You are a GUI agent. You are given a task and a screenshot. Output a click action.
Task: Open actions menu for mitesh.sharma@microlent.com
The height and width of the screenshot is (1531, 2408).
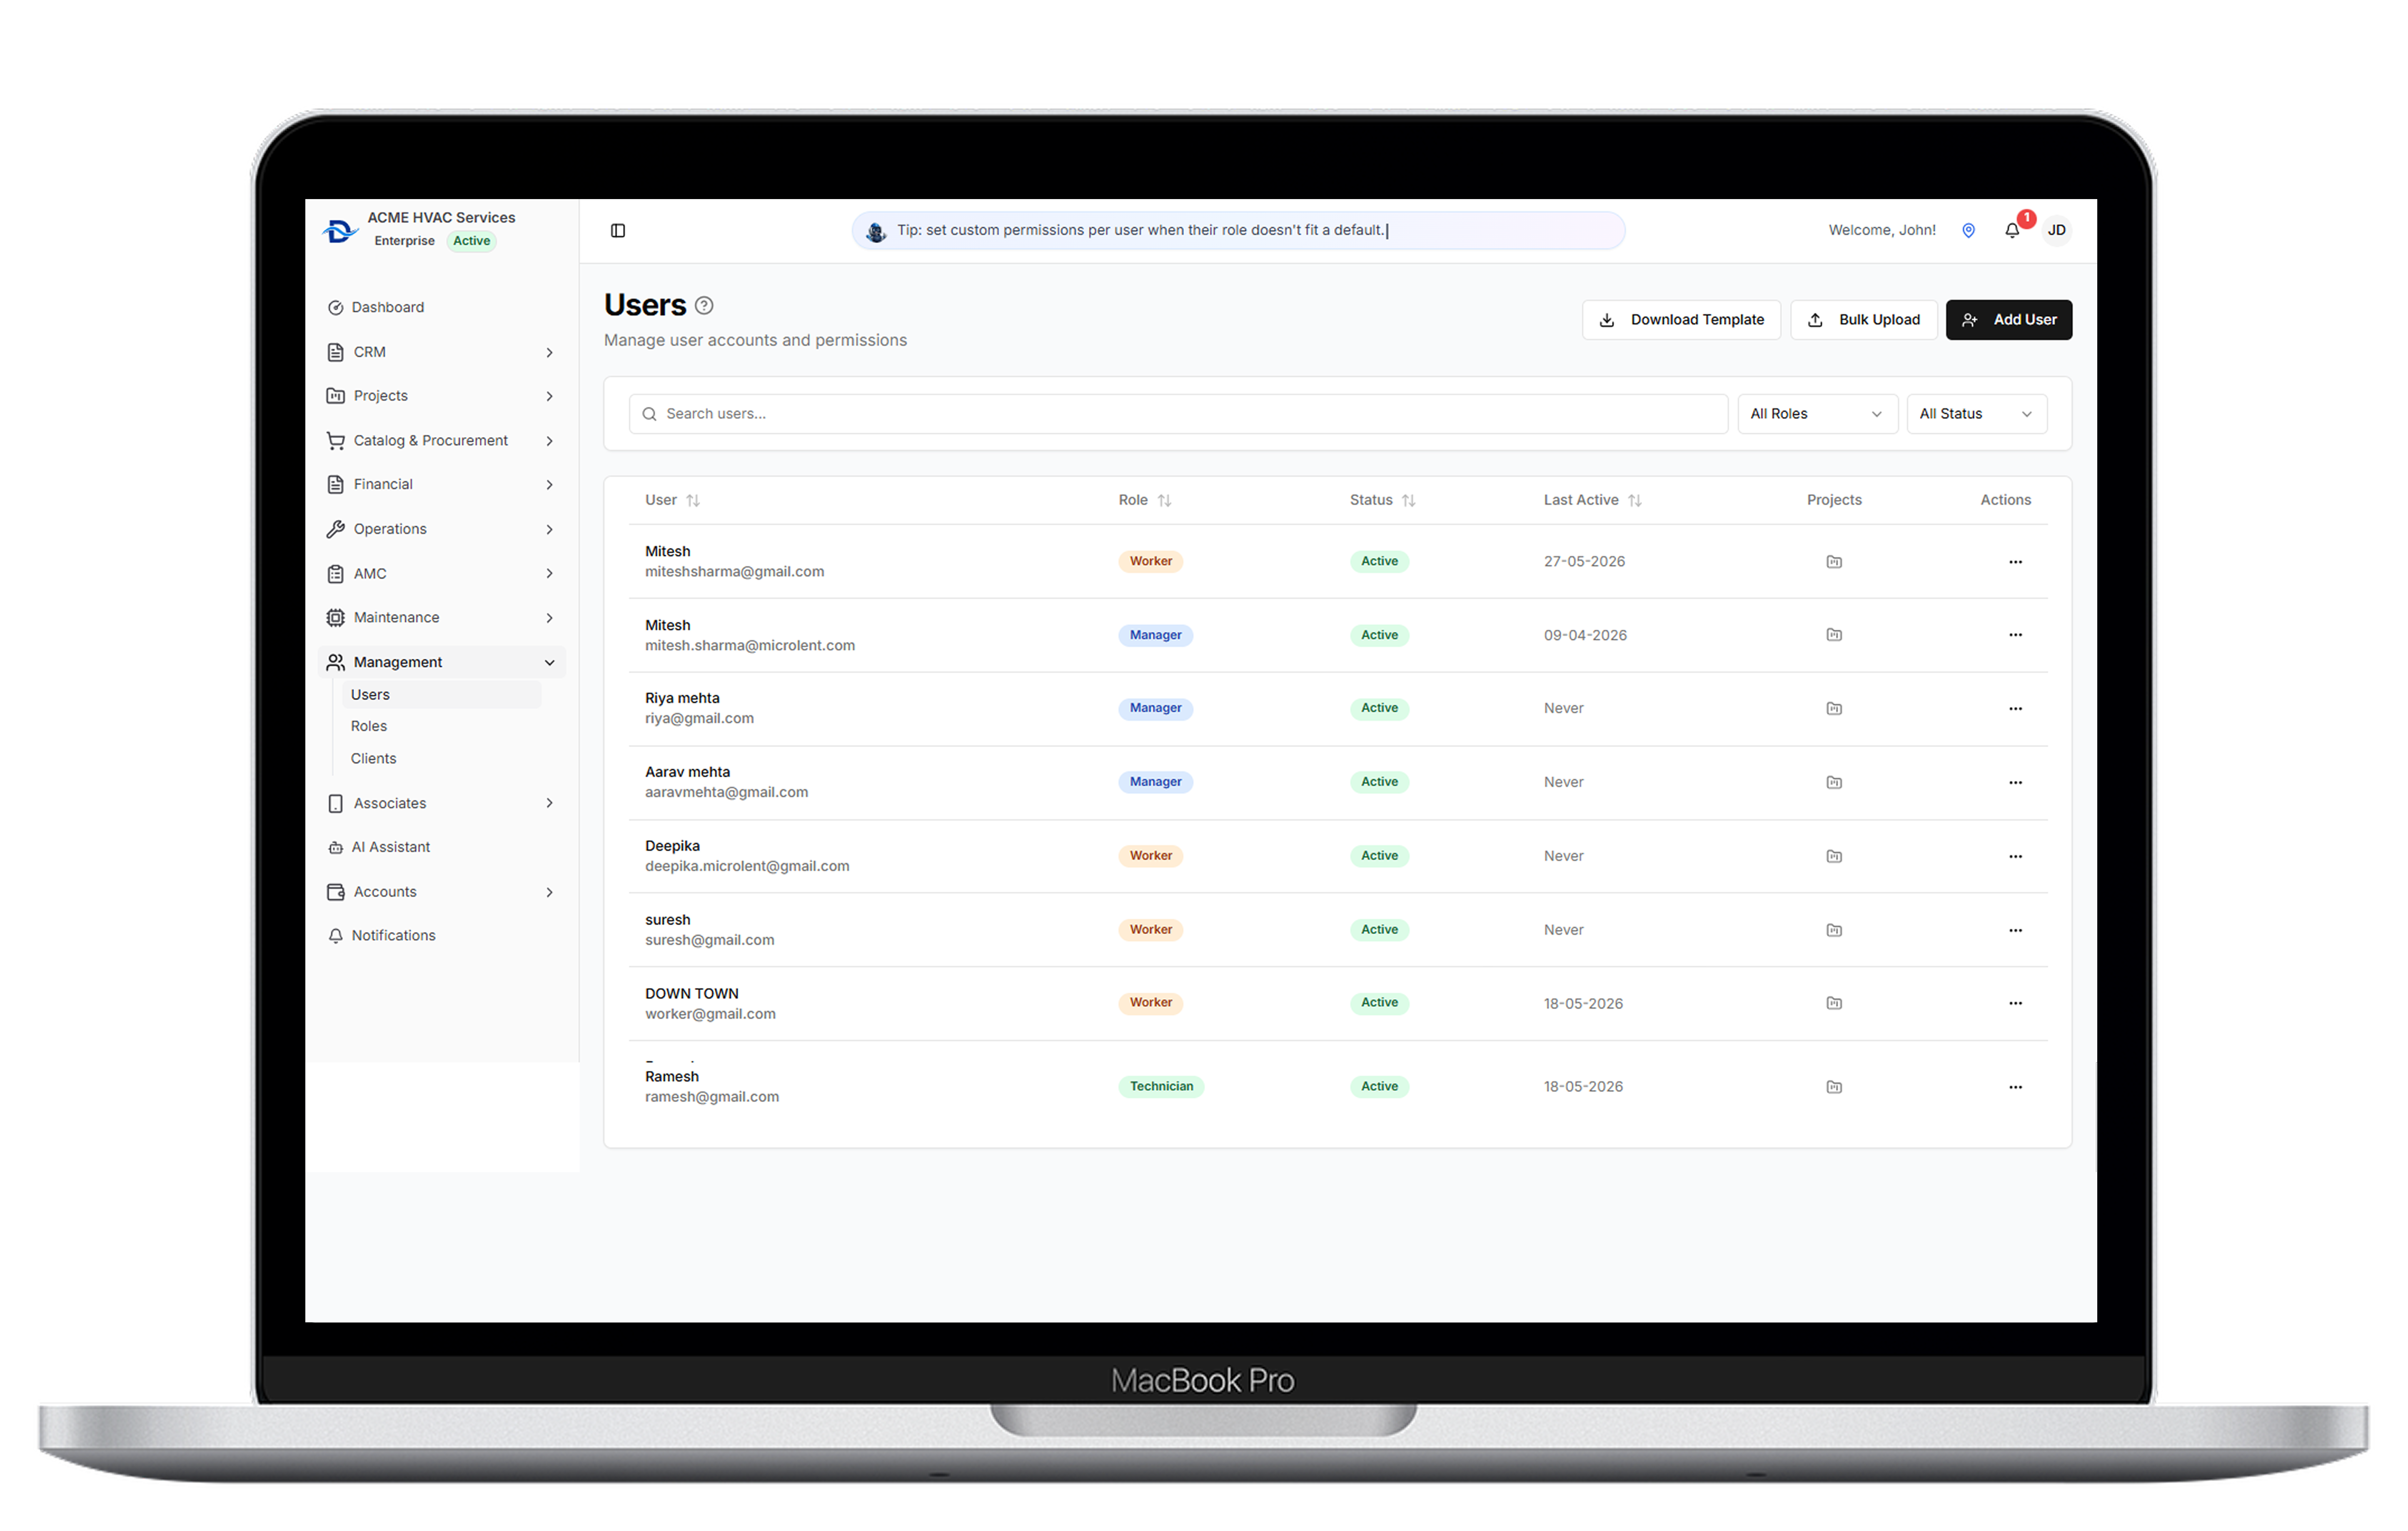[2015, 635]
